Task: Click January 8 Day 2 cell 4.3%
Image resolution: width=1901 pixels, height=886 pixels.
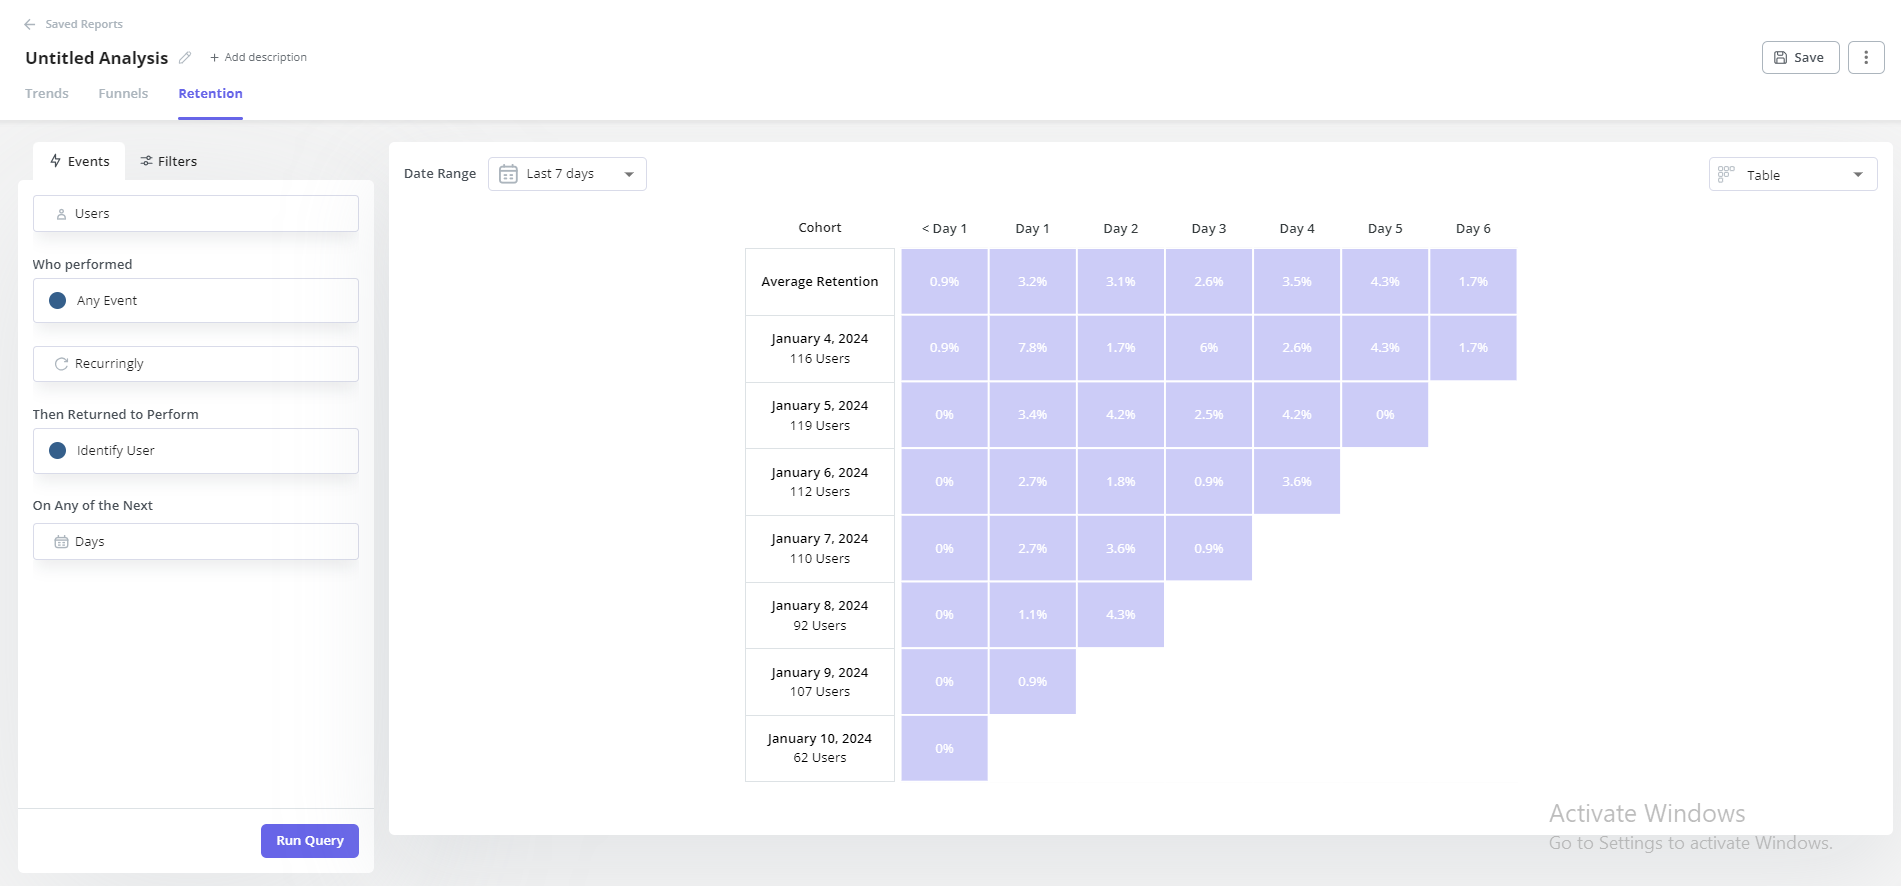Action: click(1121, 615)
